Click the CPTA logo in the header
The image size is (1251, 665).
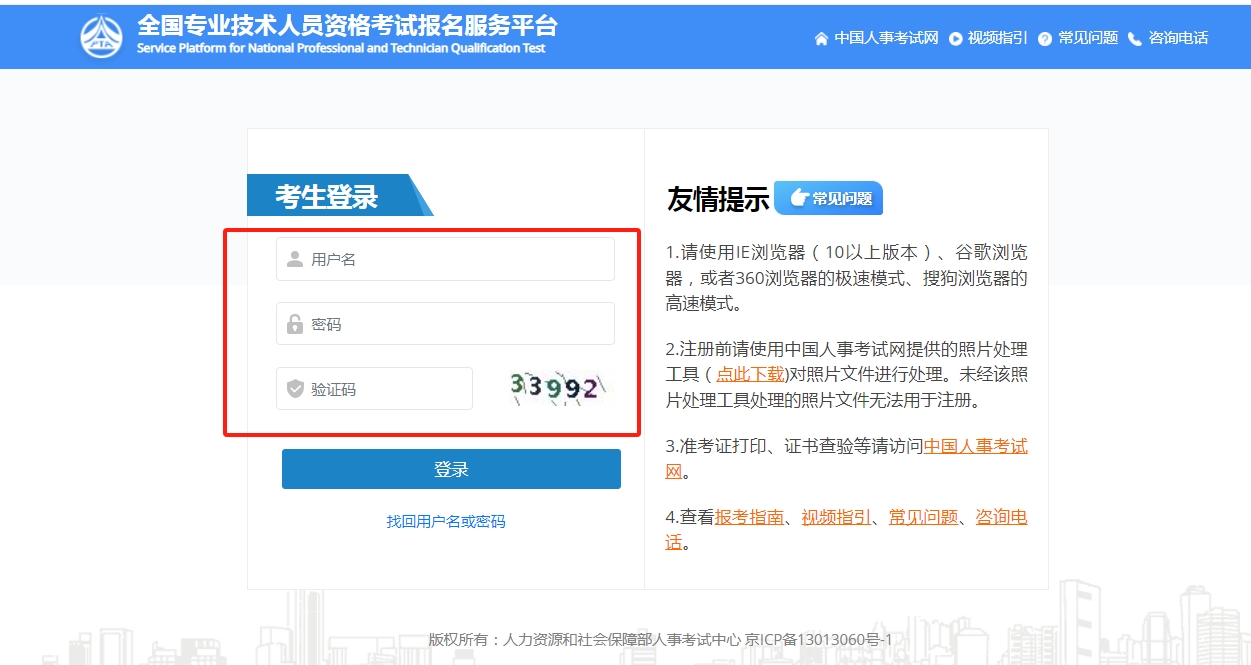101,36
